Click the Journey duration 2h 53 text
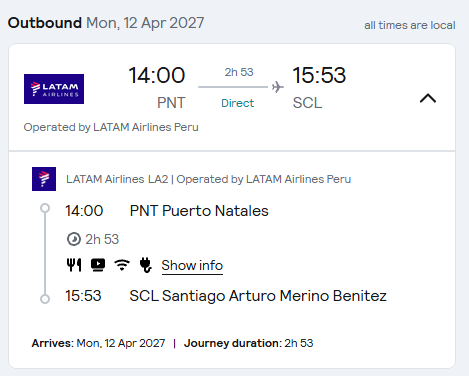The height and width of the screenshot is (376, 469). [x=249, y=343]
